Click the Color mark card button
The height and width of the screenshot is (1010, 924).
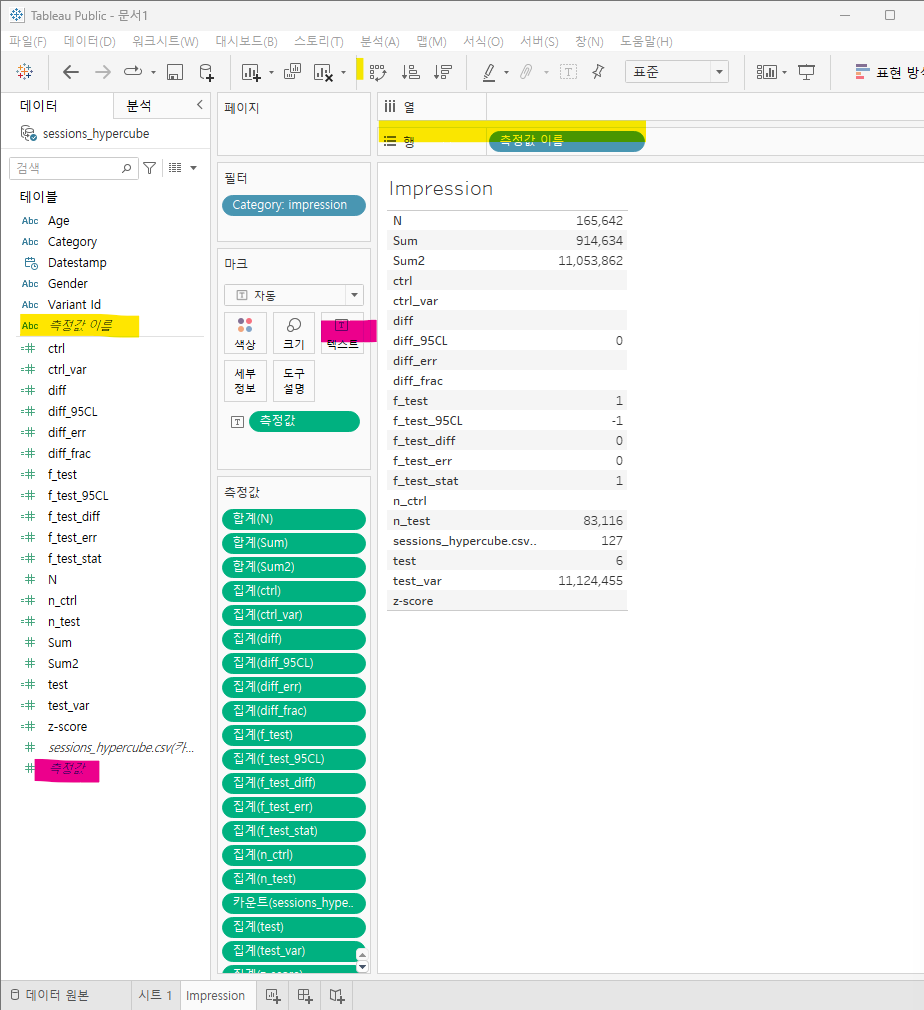245,333
